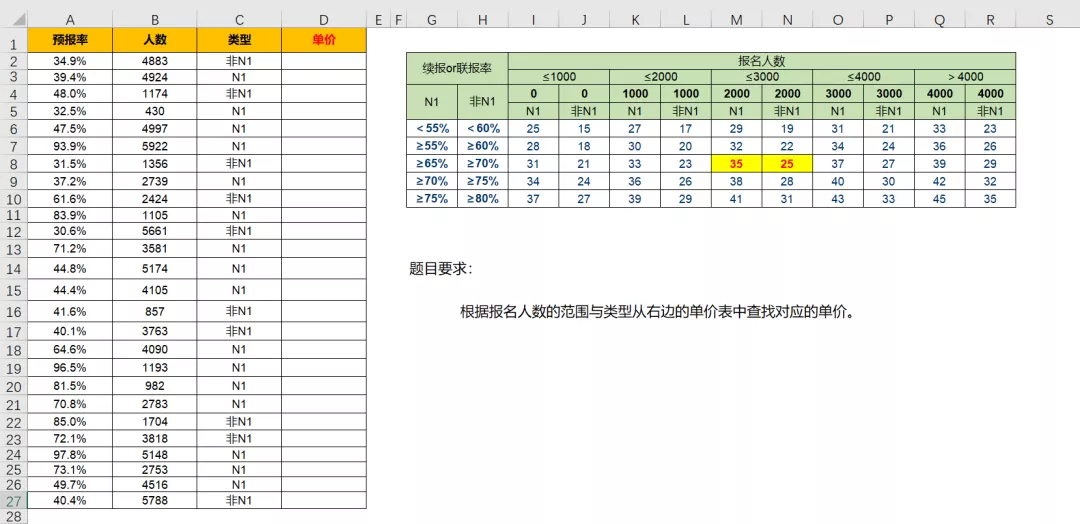The image size is (1080, 524).
Task: Select the 预报率 header cell
Action: (x=70, y=41)
